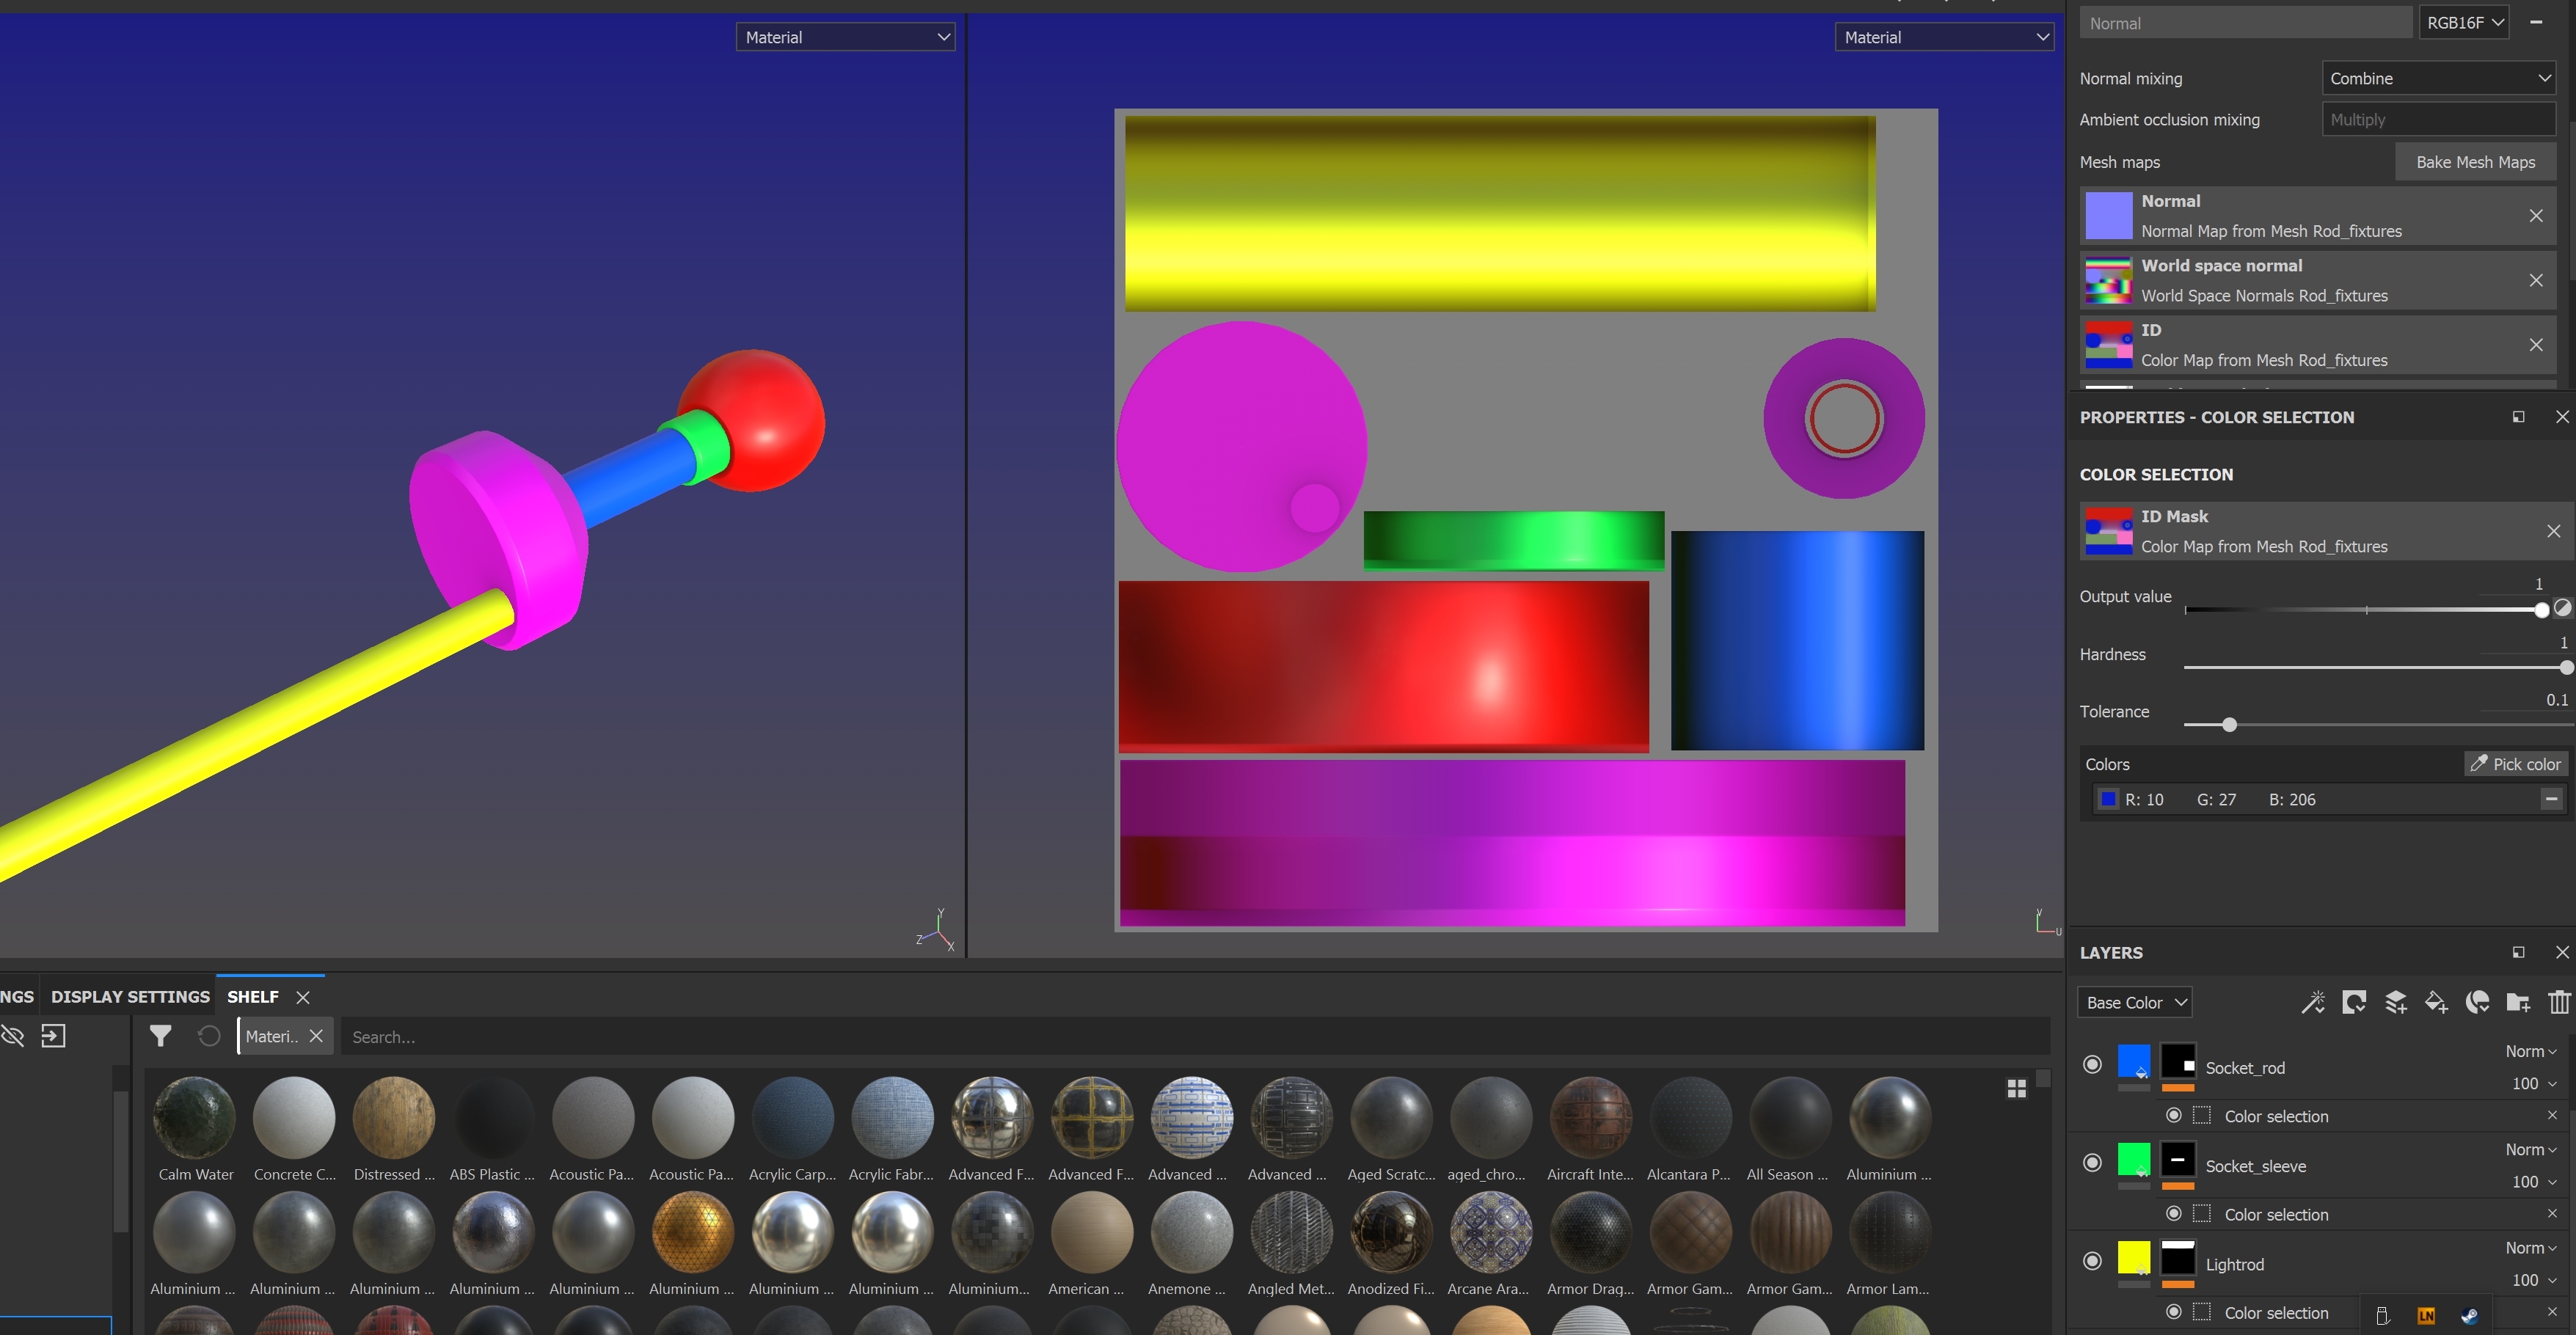Screen dimensions: 2576x1335
Task: Click the shelf filter funnel icon
Action: point(160,1036)
